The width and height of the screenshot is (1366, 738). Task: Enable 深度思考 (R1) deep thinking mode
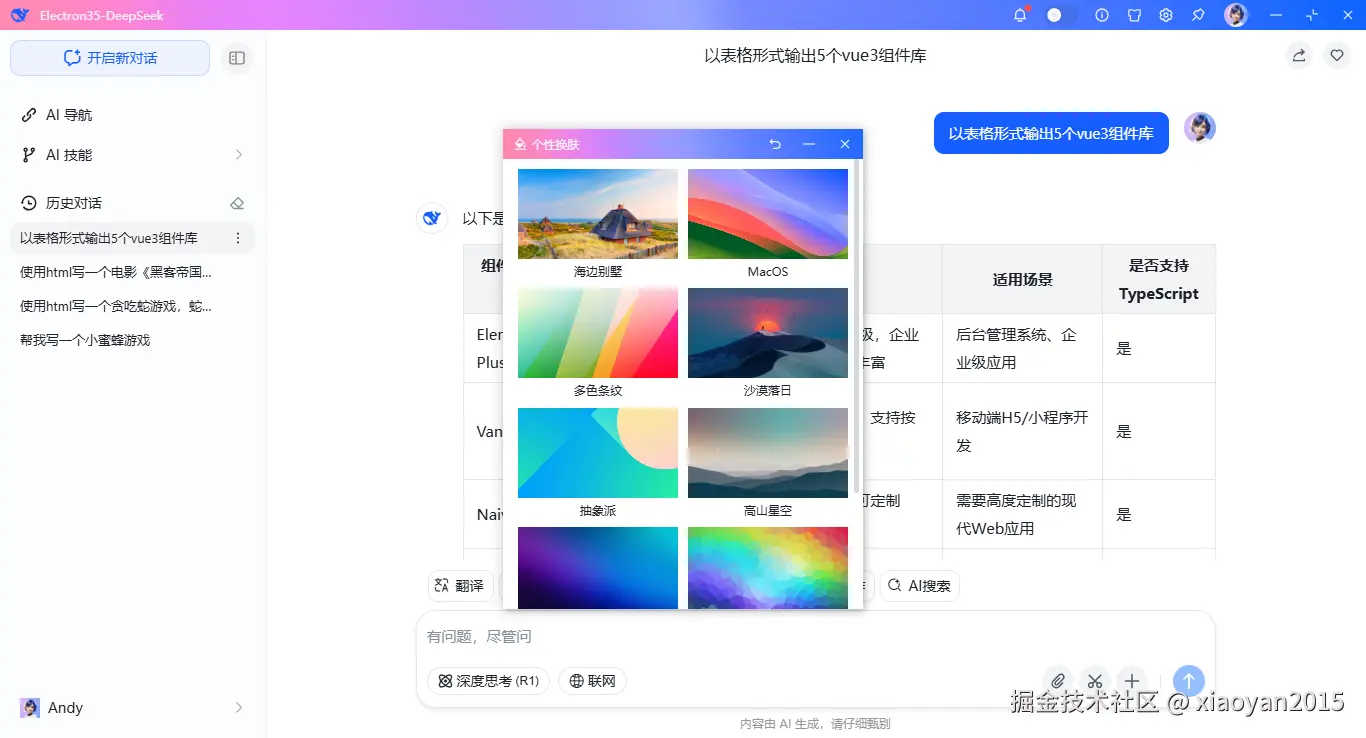click(487, 680)
